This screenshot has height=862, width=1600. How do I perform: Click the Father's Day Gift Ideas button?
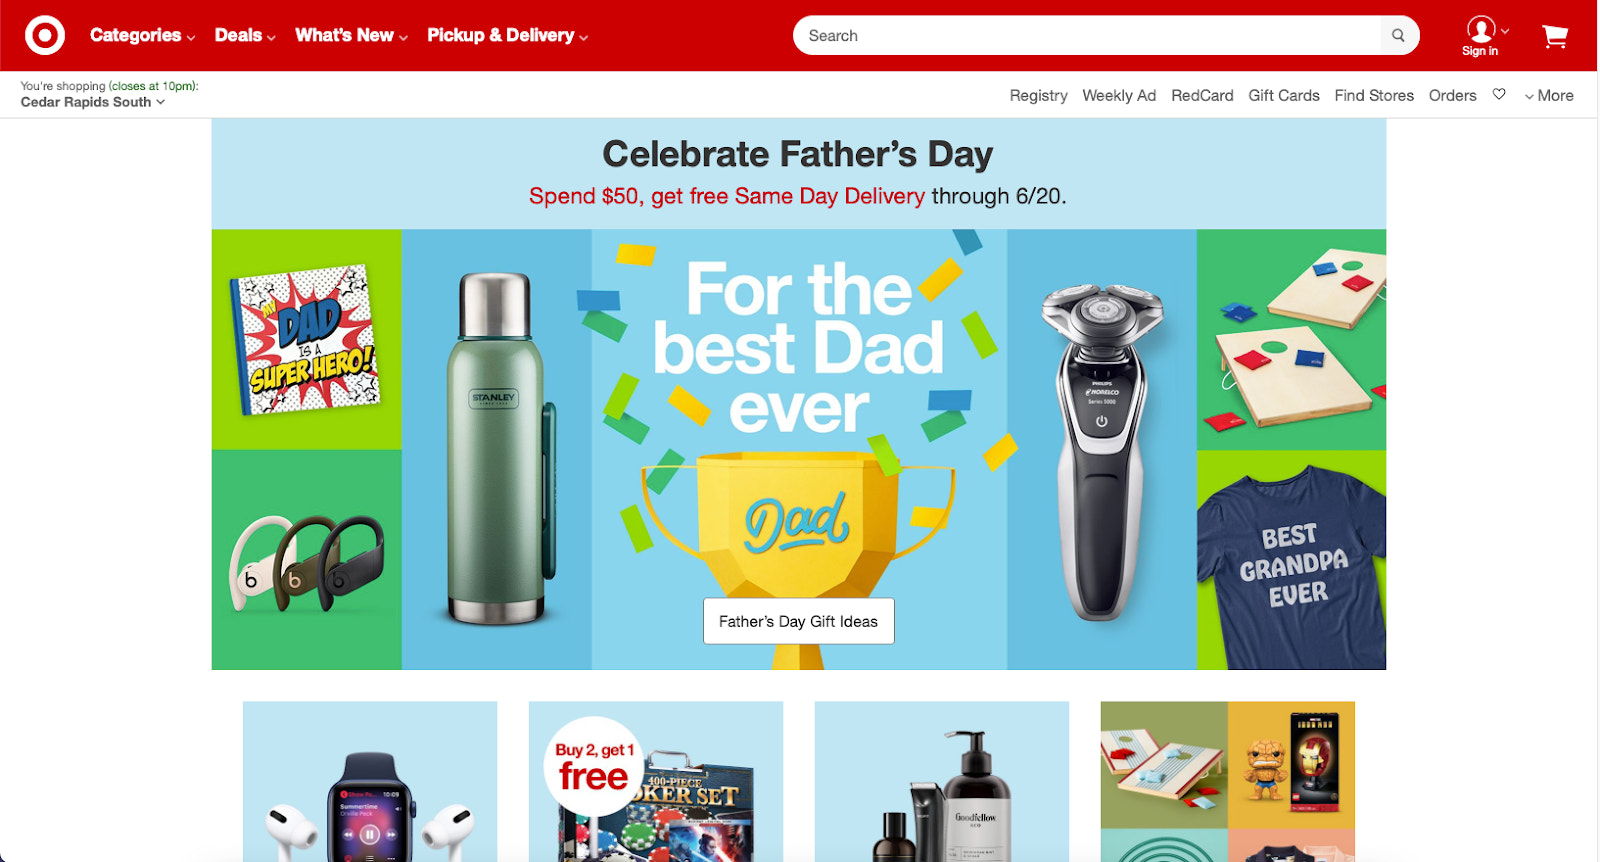point(798,621)
